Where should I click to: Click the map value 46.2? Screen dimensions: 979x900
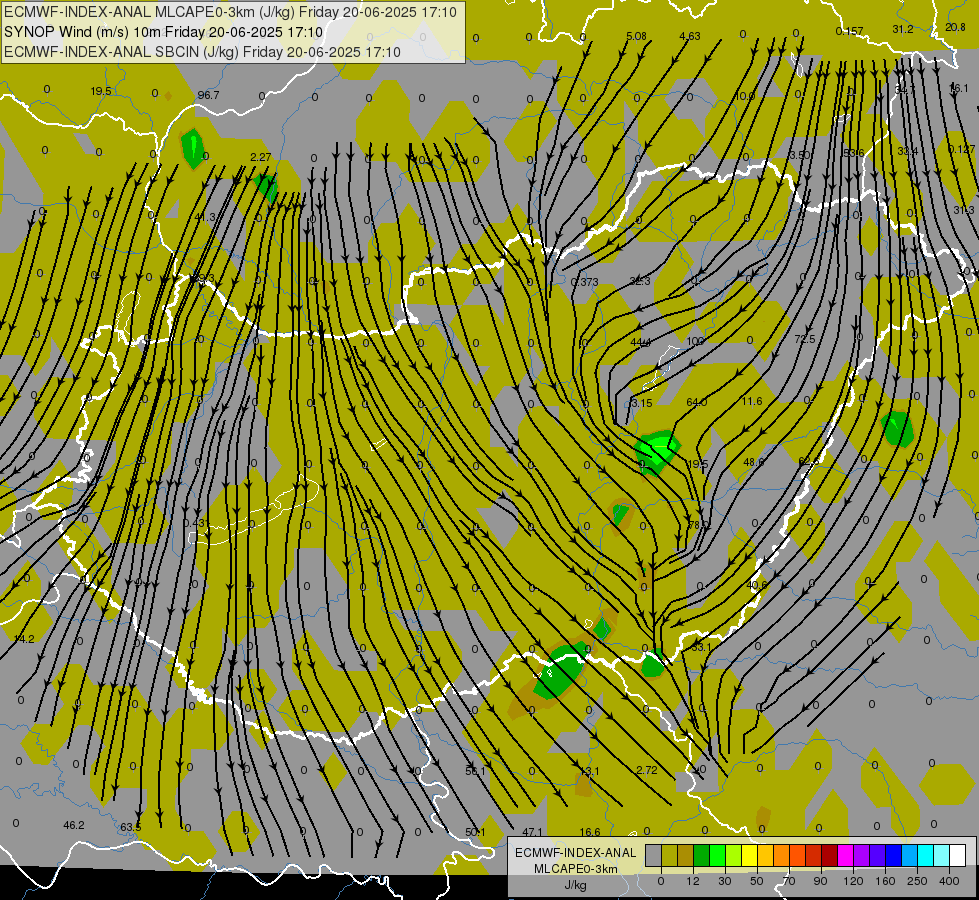pyautogui.click(x=74, y=826)
